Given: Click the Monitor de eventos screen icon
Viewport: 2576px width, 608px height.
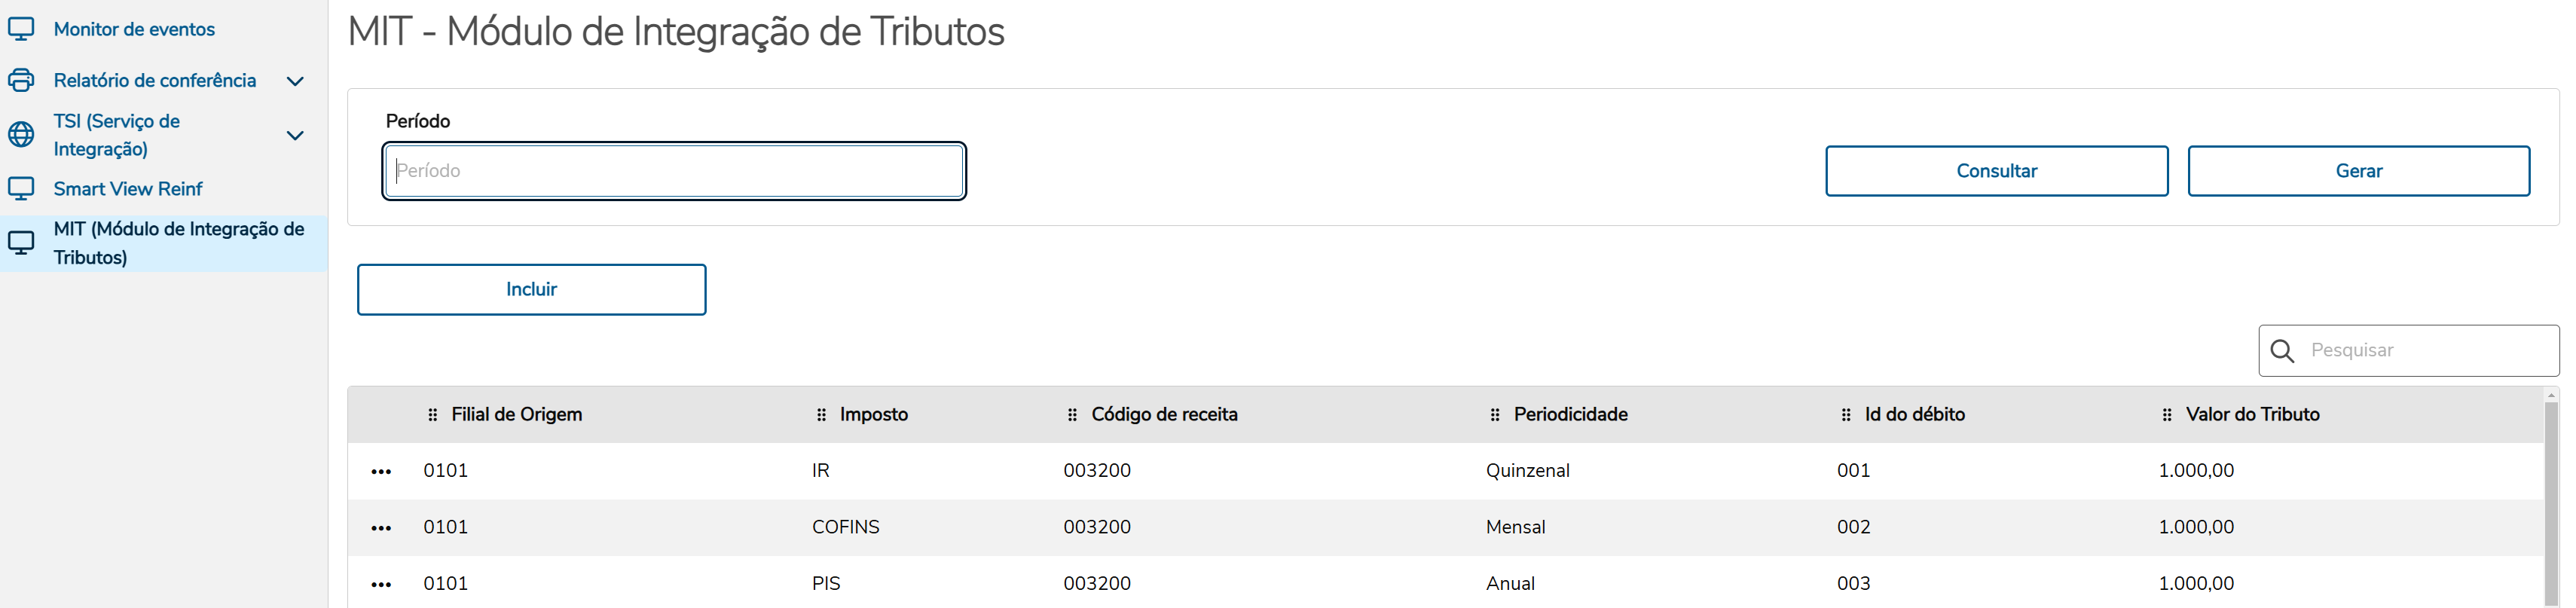Looking at the screenshot, I should 21,29.
